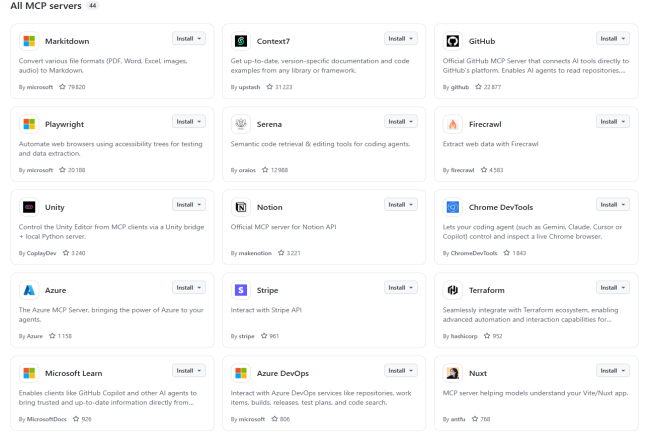Visit the hashicorp author link
The image size is (650, 433).
click(x=464, y=336)
